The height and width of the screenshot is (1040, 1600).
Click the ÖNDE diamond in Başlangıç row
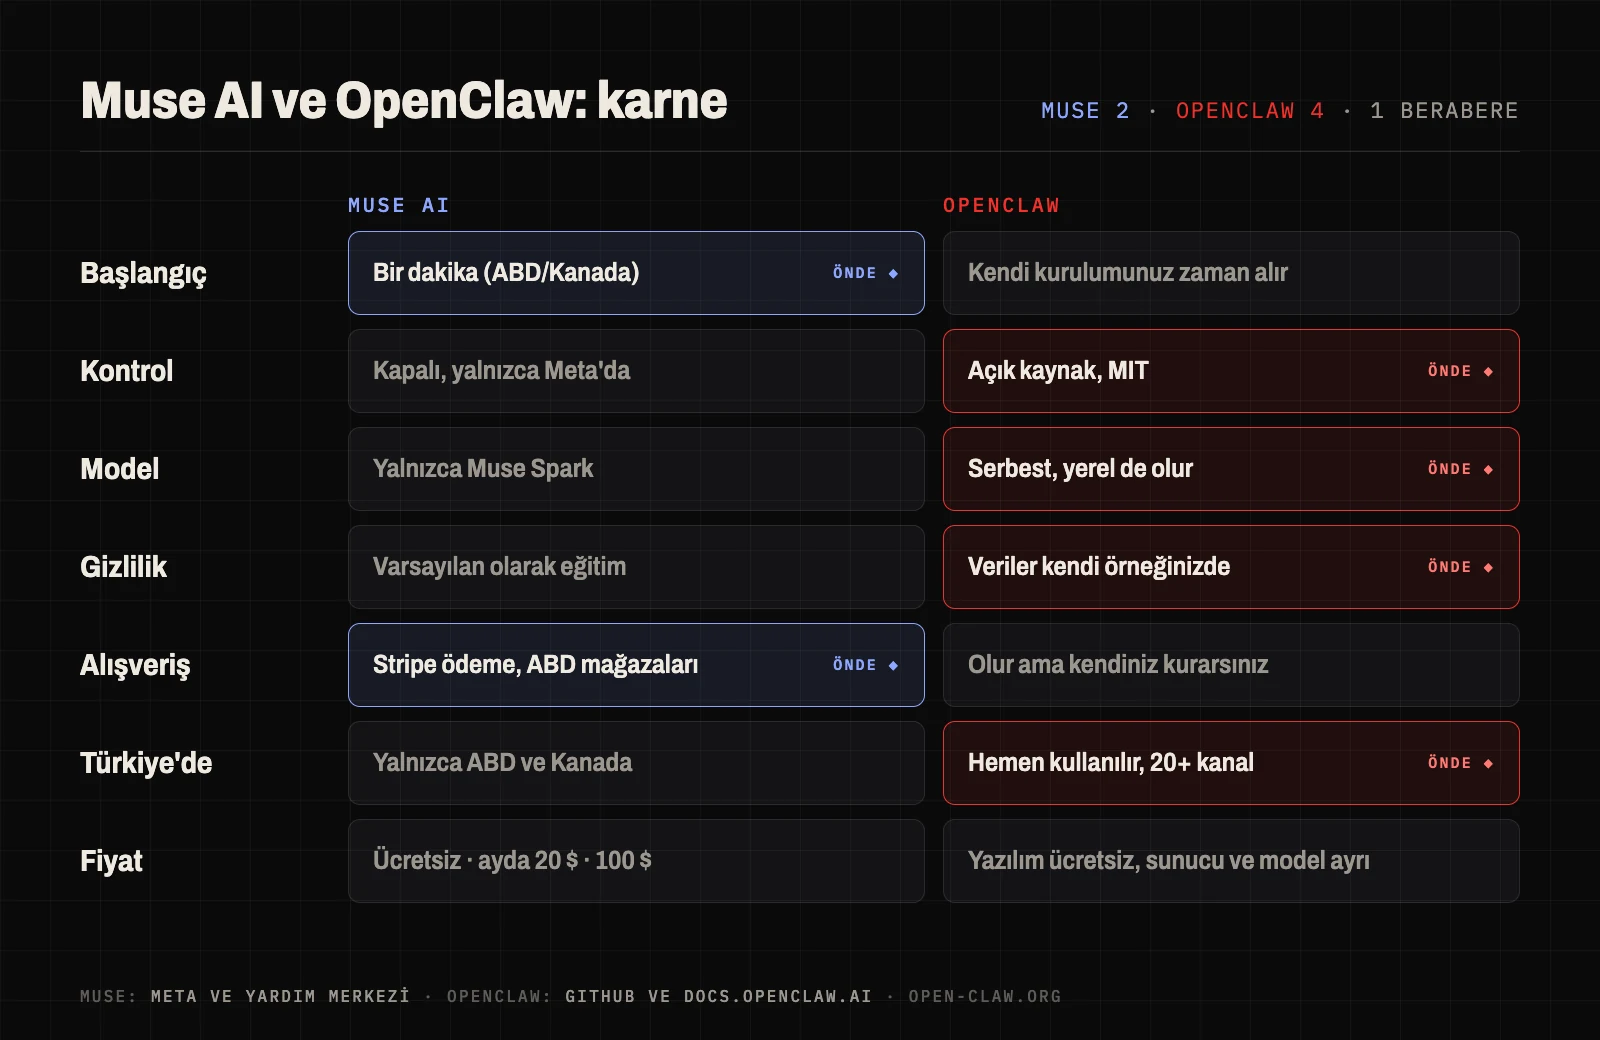click(x=893, y=273)
